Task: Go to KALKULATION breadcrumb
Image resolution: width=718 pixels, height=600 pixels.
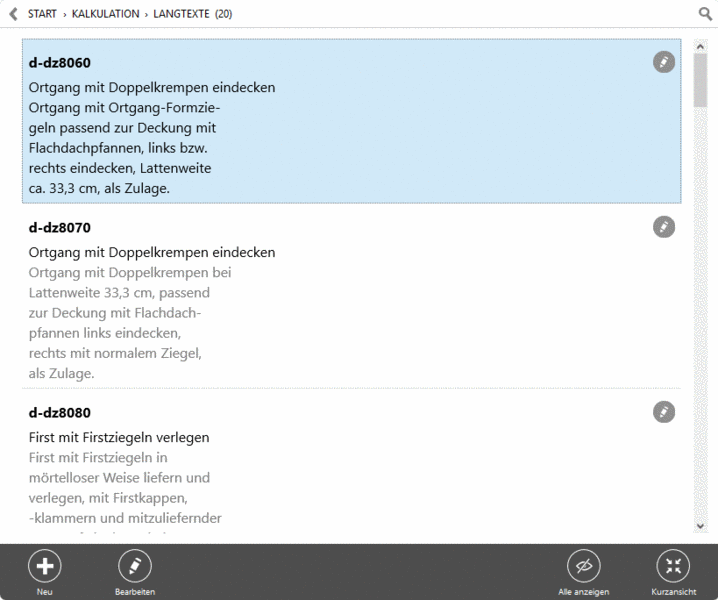Action: [106, 14]
